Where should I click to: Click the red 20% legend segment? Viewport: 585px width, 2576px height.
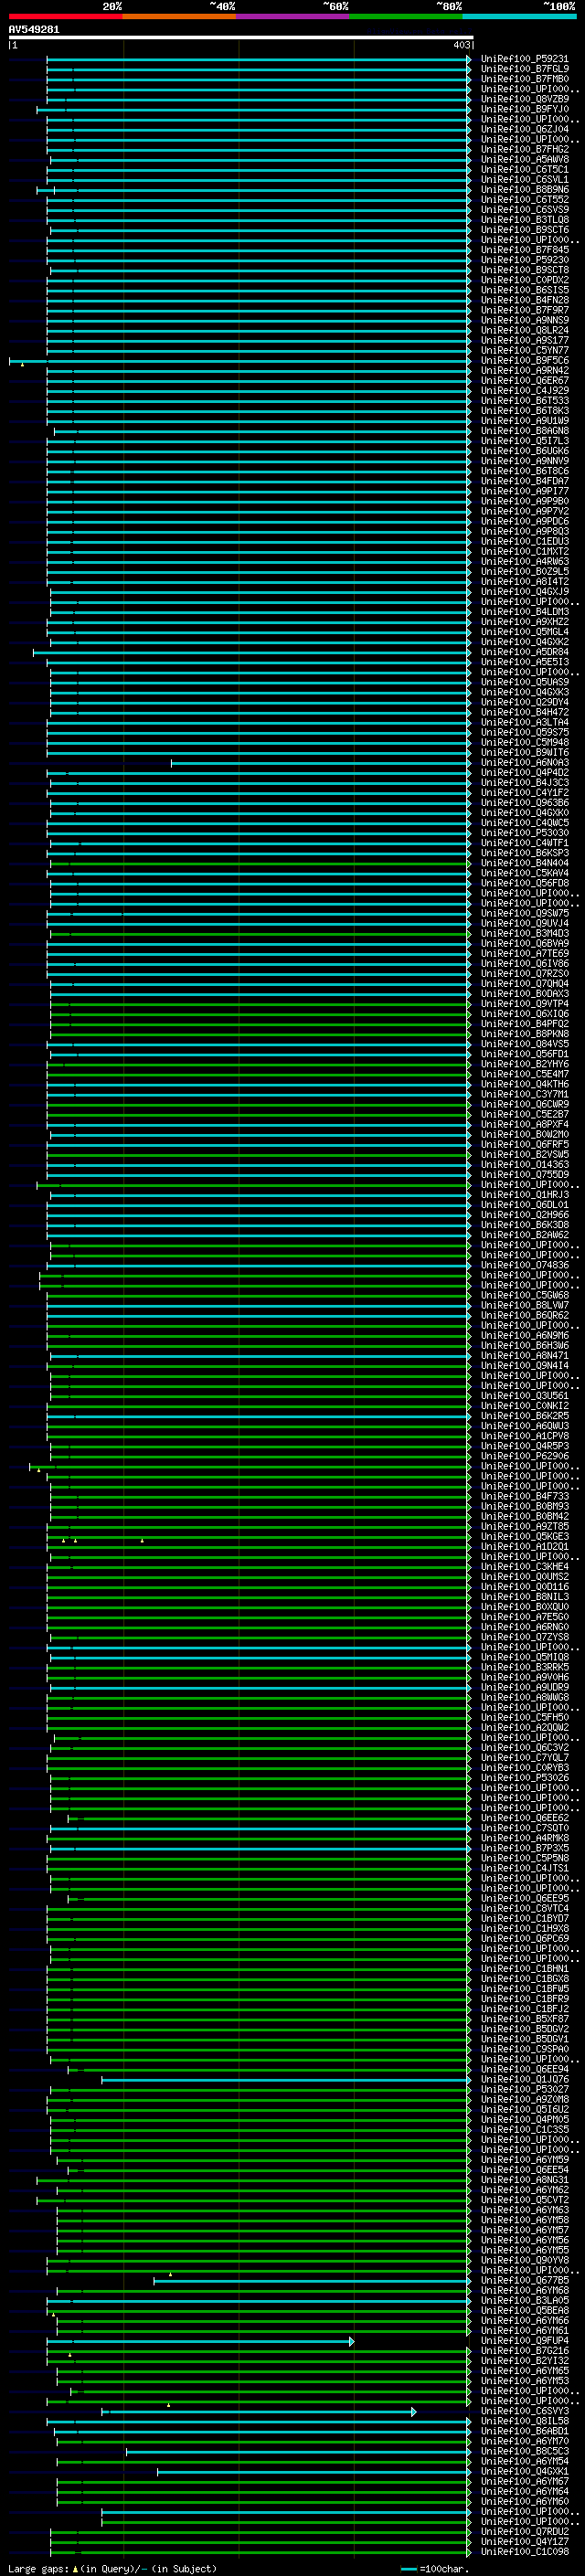(65, 16)
